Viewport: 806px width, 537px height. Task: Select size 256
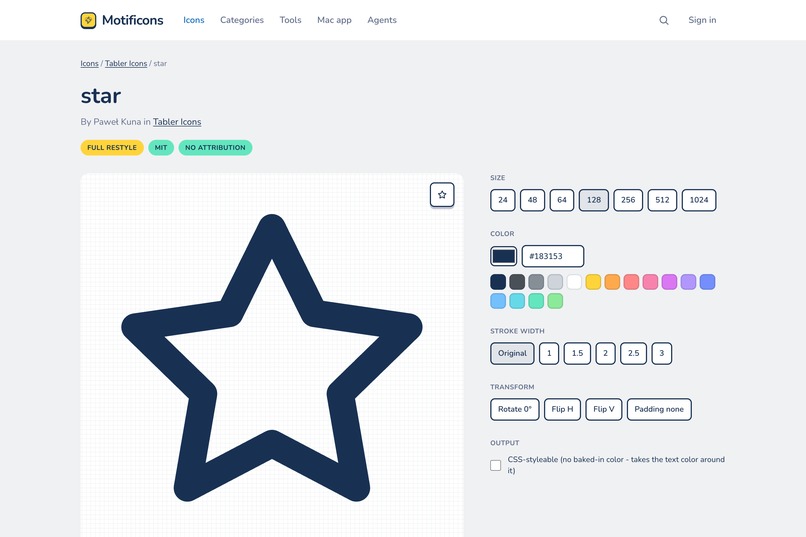[x=628, y=200]
